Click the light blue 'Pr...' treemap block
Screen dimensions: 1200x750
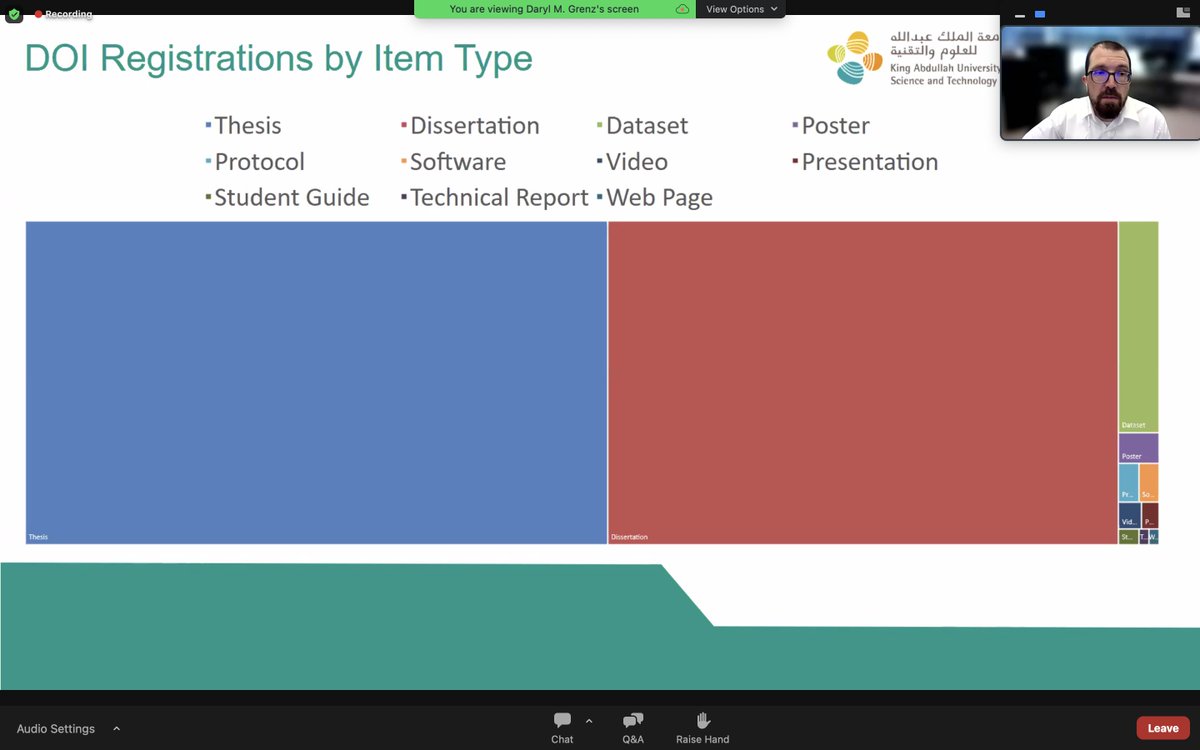coord(1128,483)
